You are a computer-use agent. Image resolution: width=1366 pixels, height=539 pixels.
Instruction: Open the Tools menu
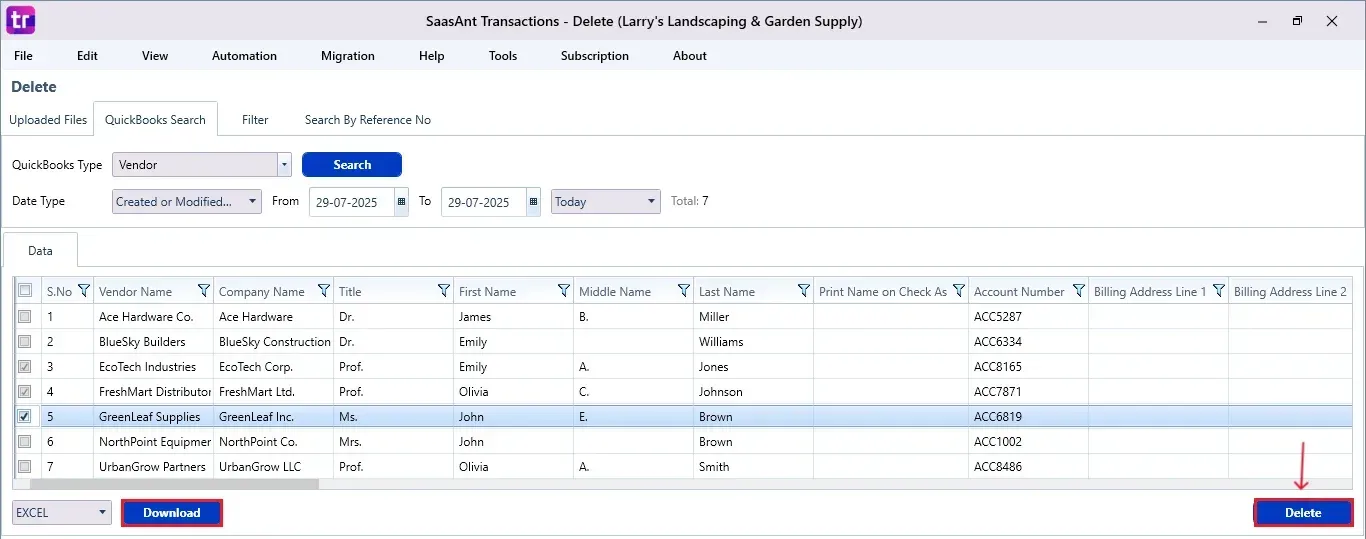pyautogui.click(x=503, y=56)
